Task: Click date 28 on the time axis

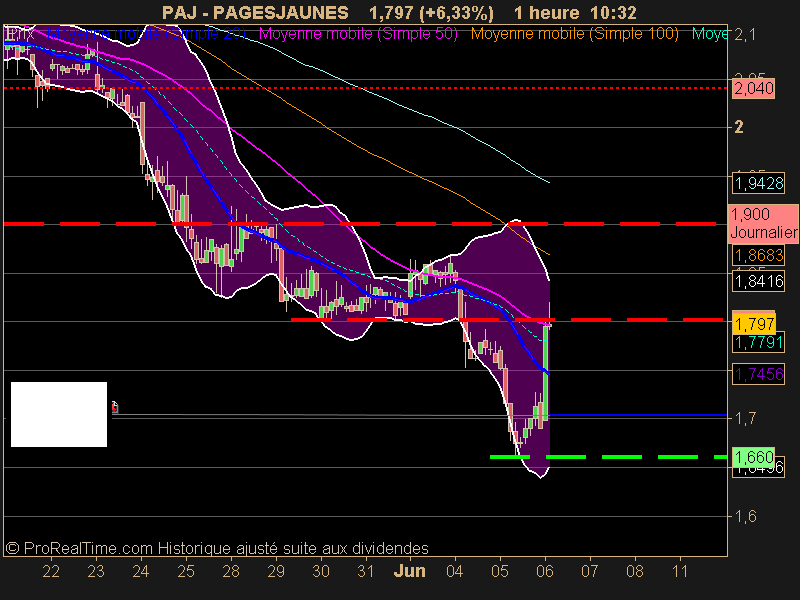Action: (231, 571)
